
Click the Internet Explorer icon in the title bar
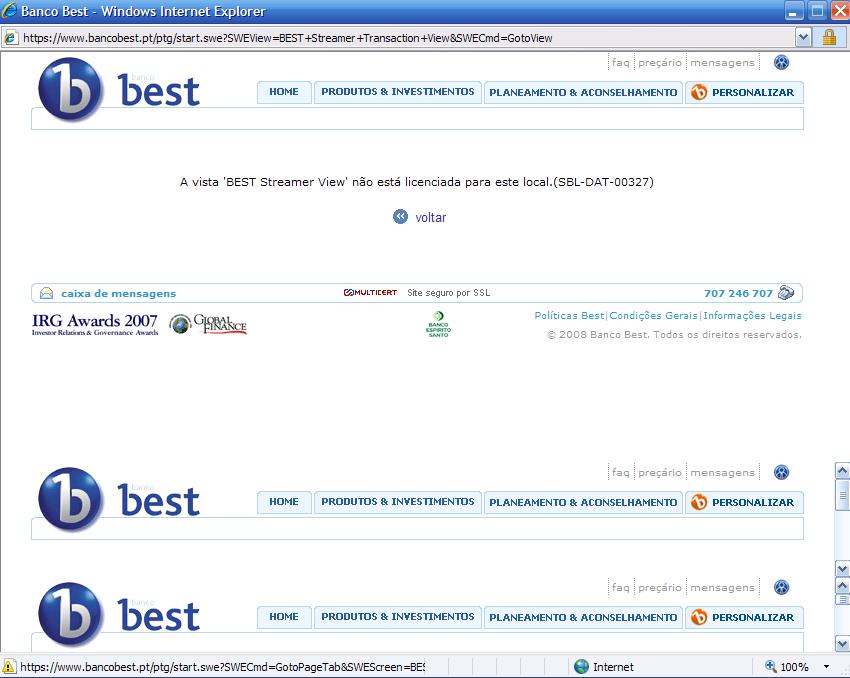coord(9,11)
